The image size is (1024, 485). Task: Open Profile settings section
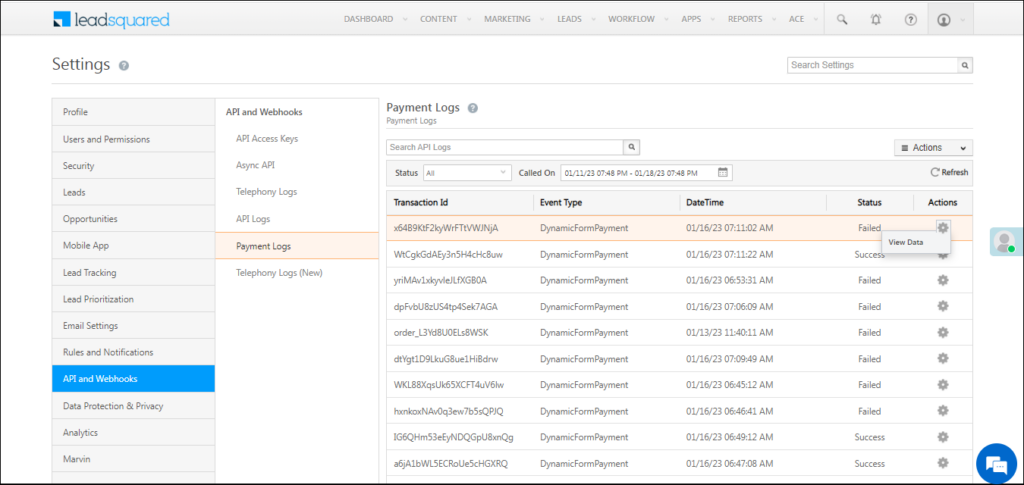(x=133, y=112)
